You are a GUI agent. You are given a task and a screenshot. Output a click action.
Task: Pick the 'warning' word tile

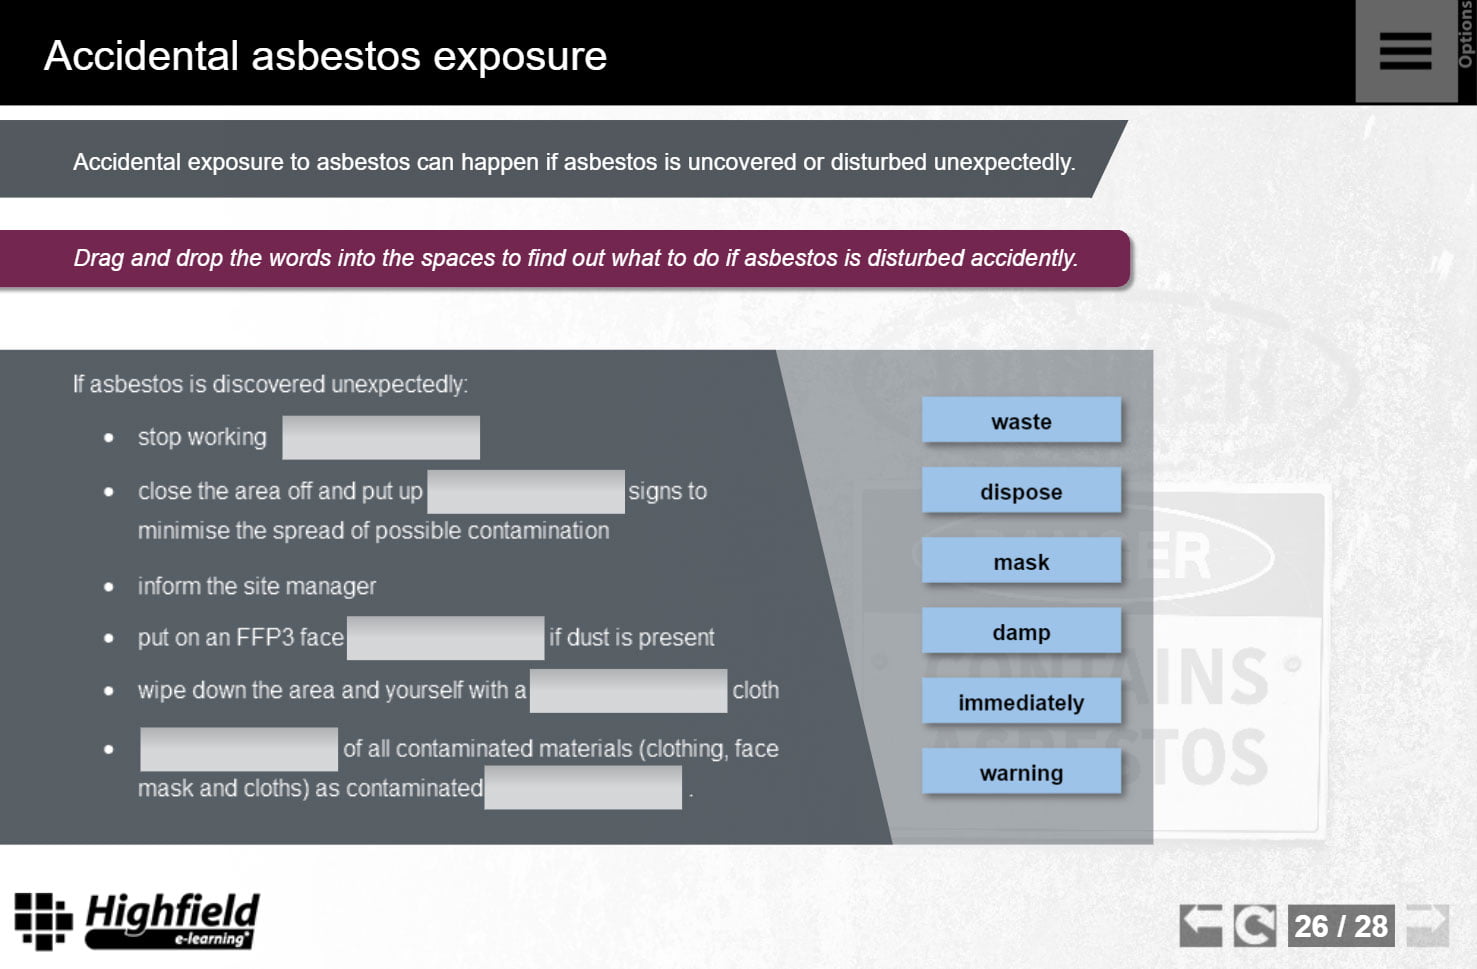[1021, 772]
